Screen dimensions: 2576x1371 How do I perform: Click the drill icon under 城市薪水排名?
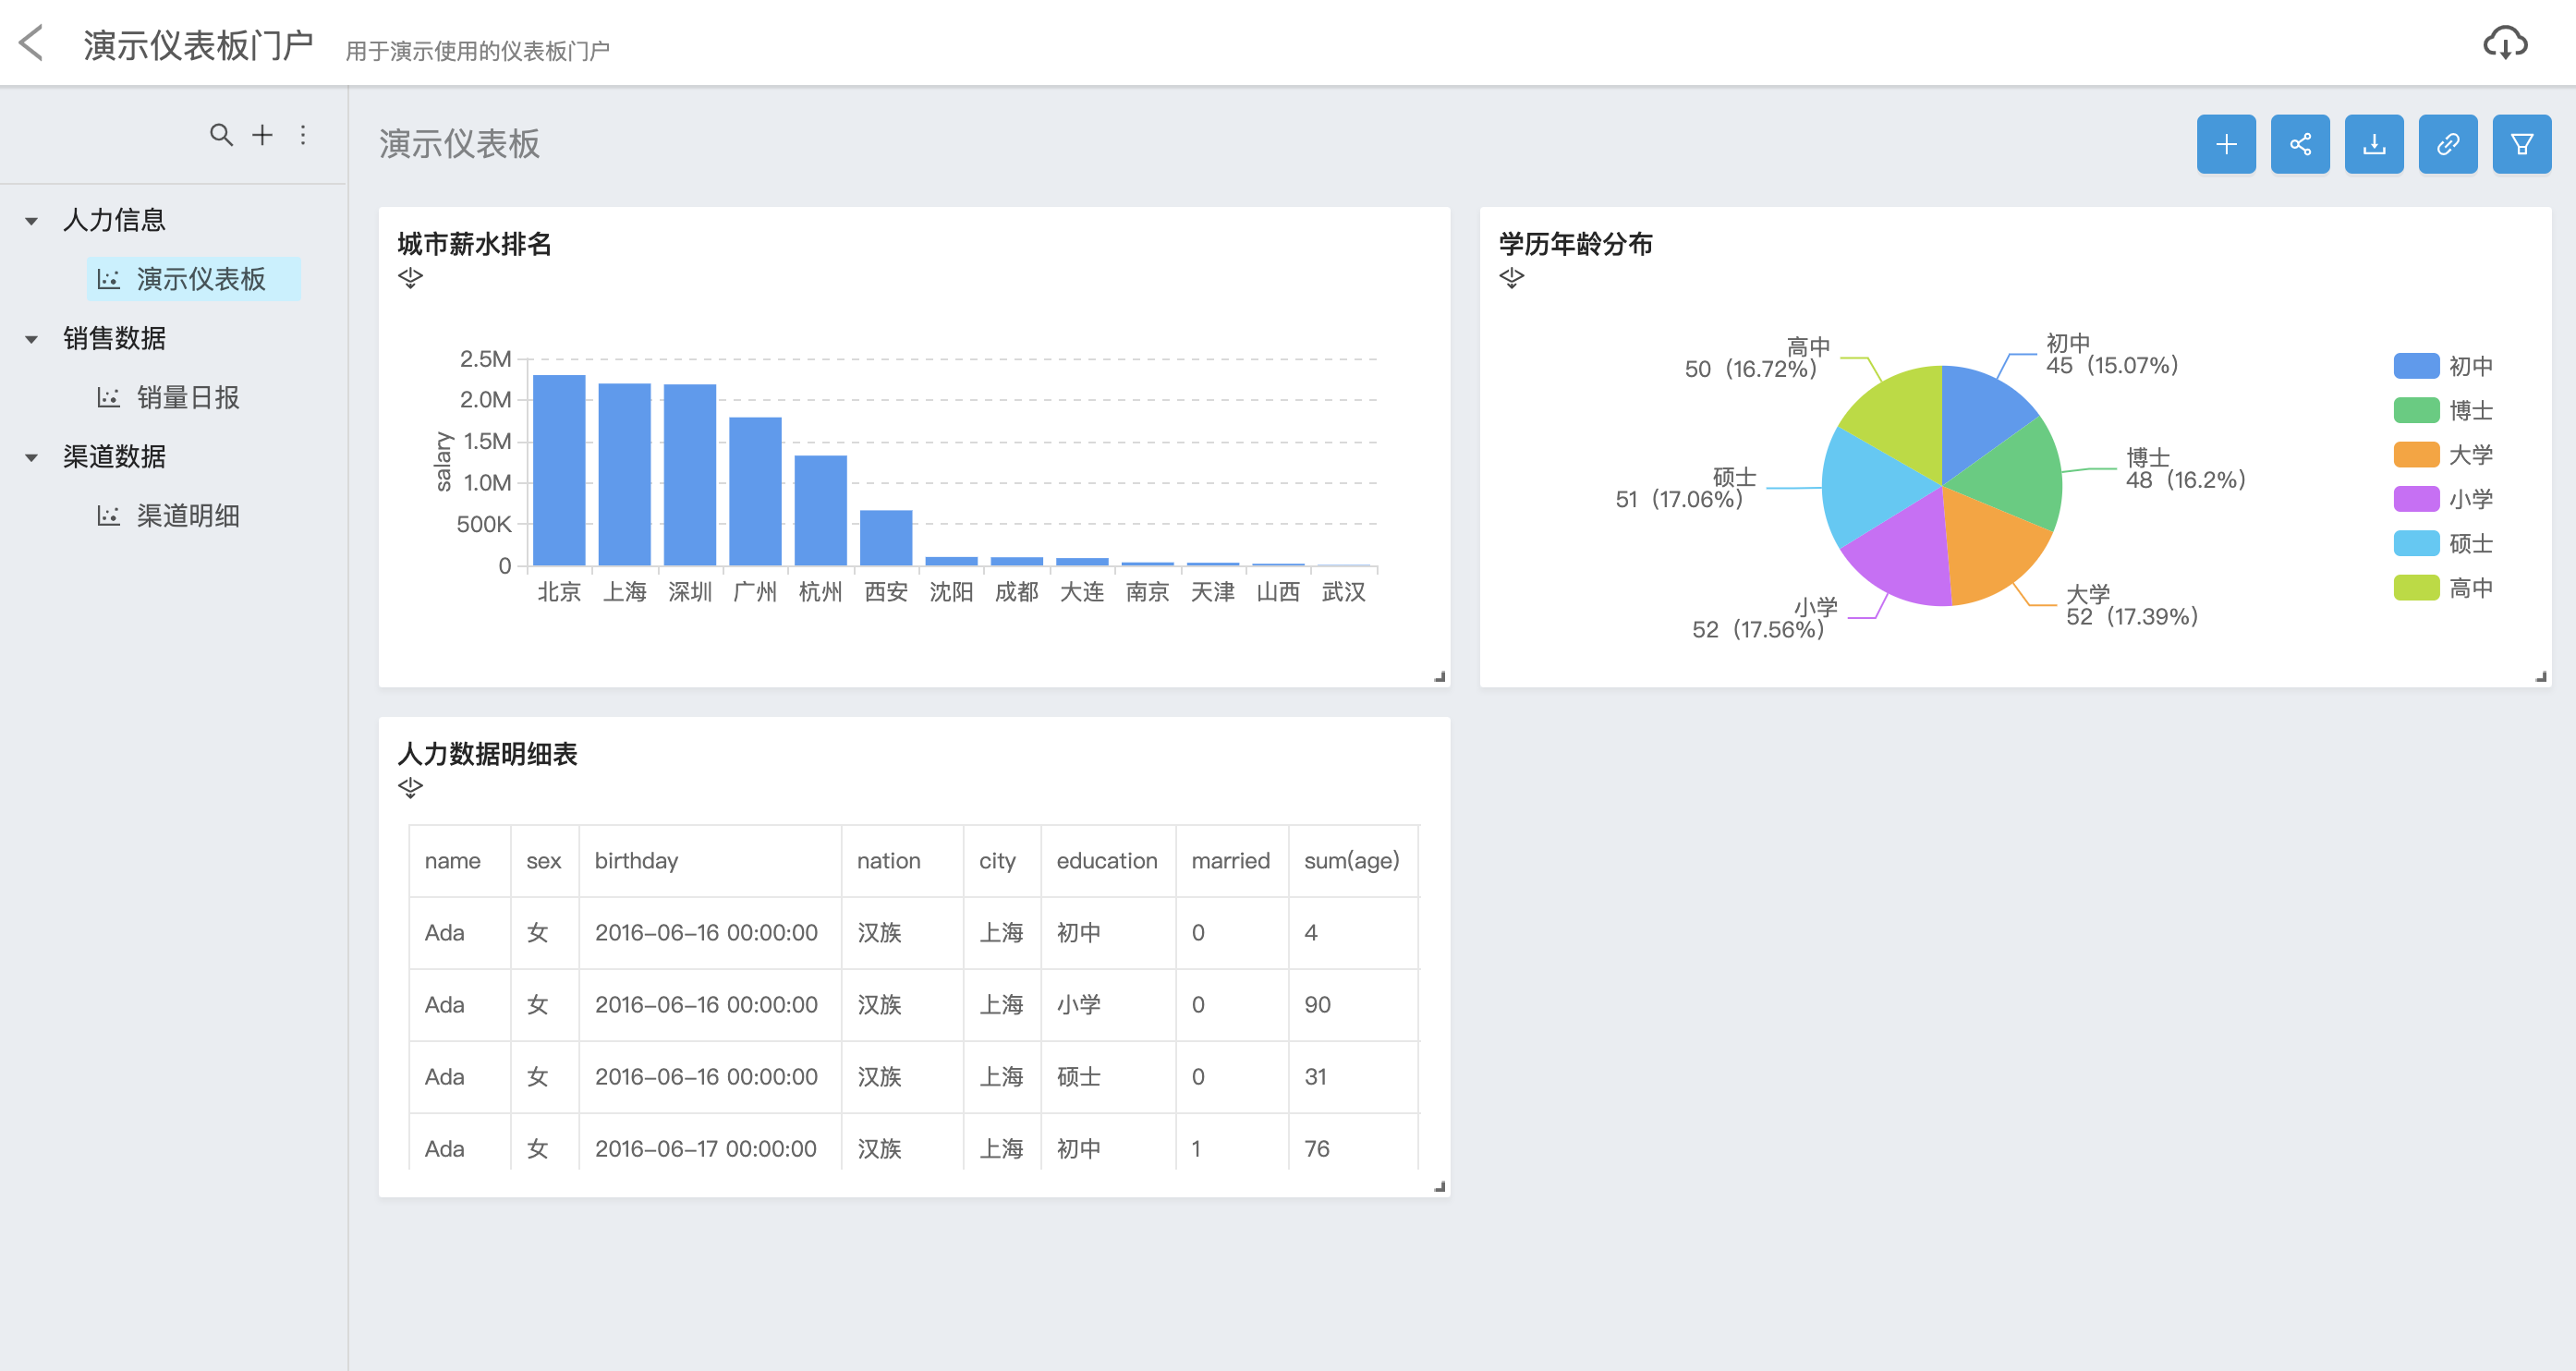coord(410,278)
